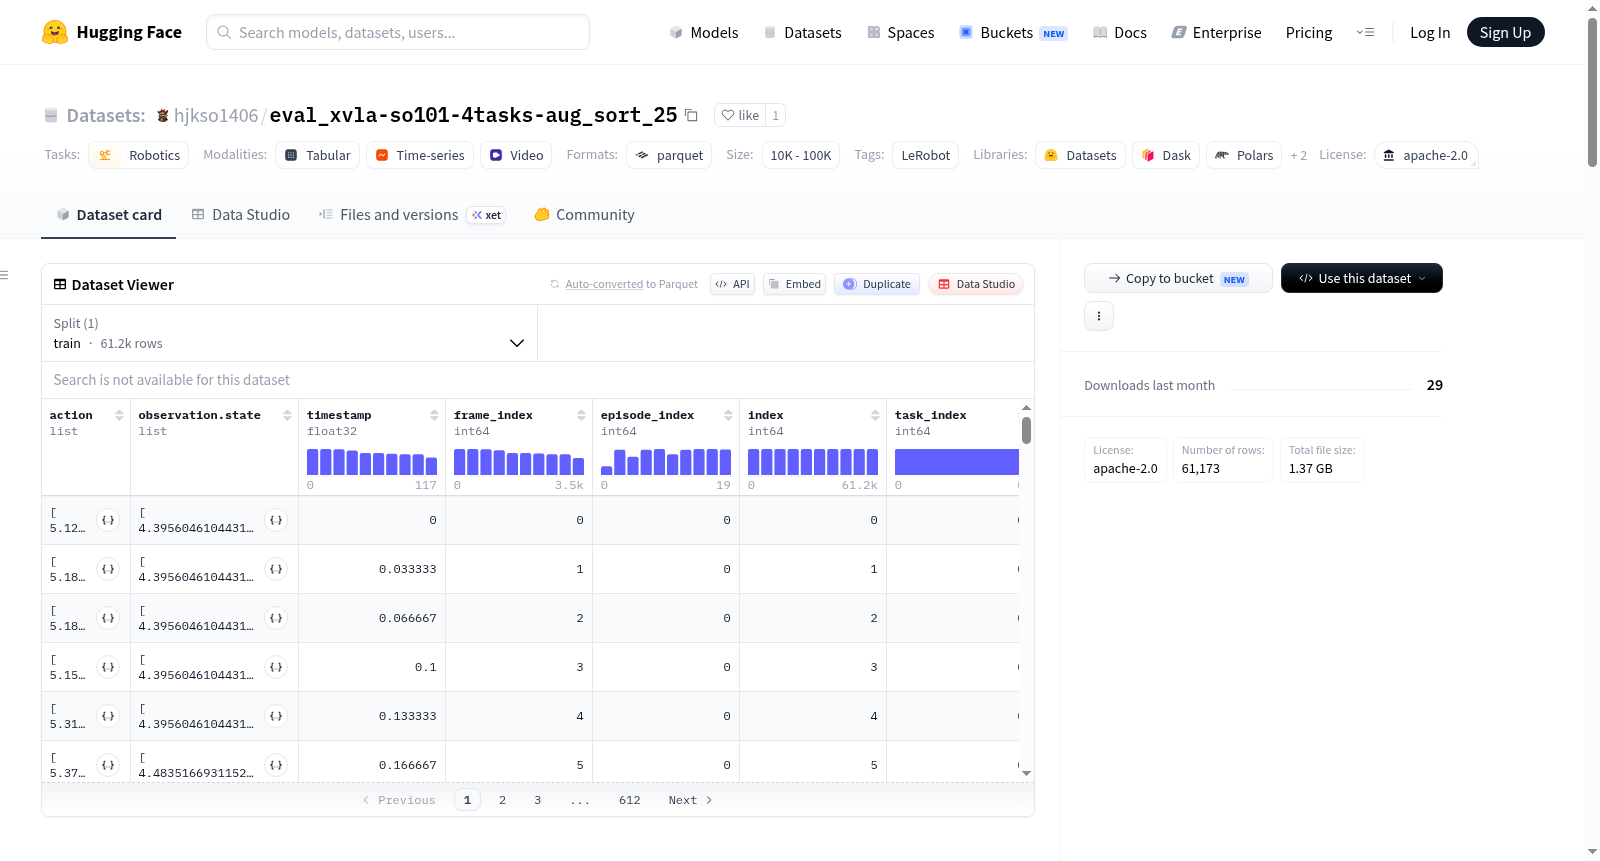This screenshot has height=861, width=1600.
Task: Go to the Next table page
Action: click(x=690, y=800)
